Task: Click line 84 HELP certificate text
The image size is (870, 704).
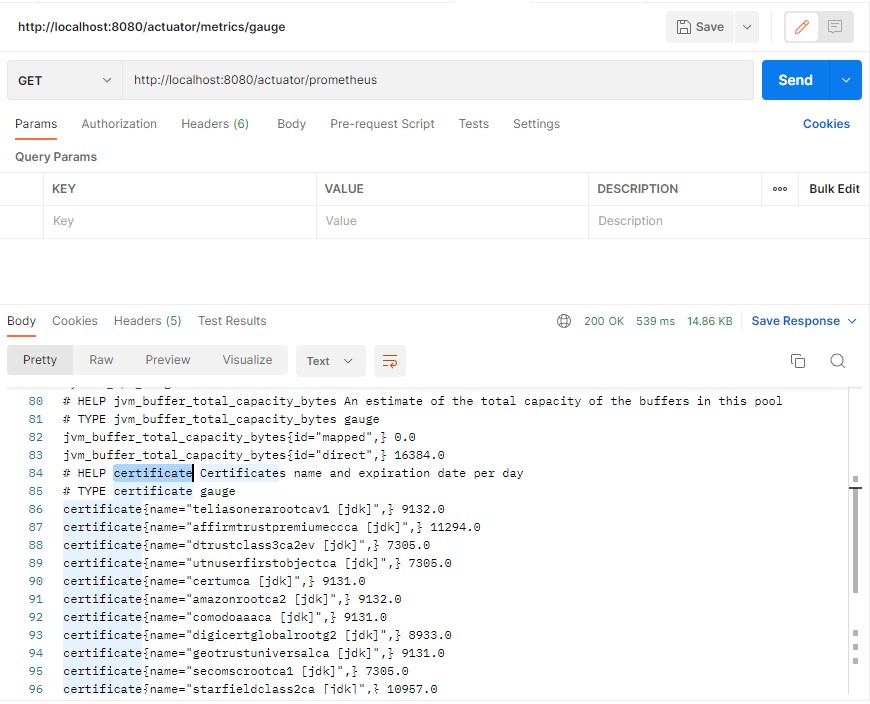Action: coord(293,473)
